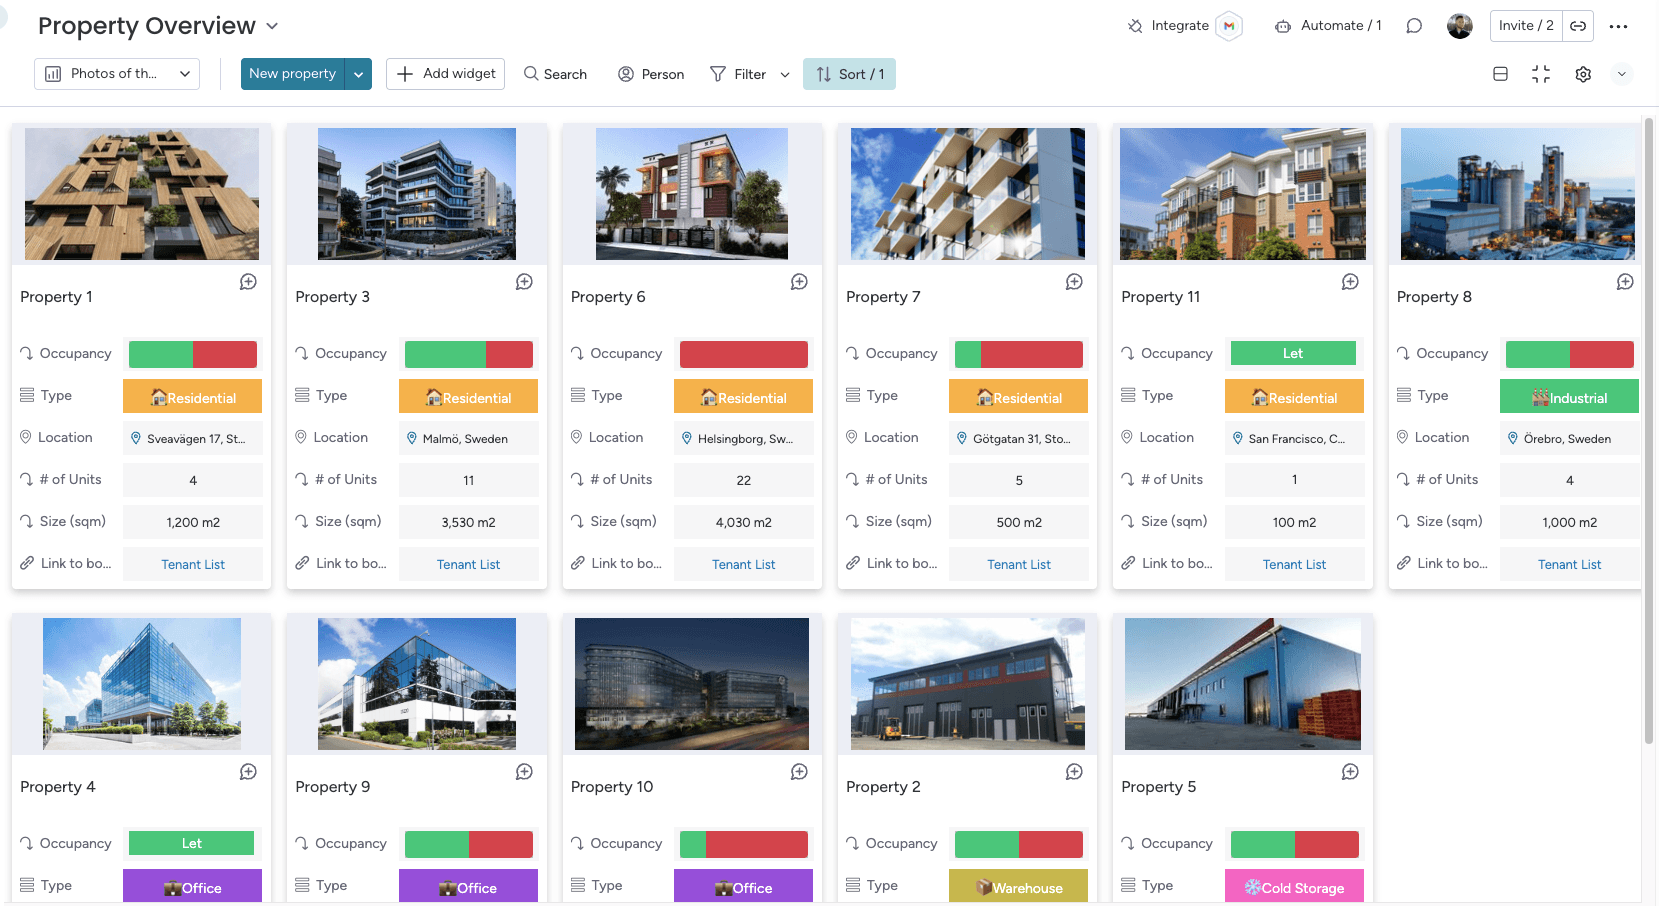Screen dimensions: 1659x906
Task: Open Property 7 Tenant List link
Action: point(1019,565)
